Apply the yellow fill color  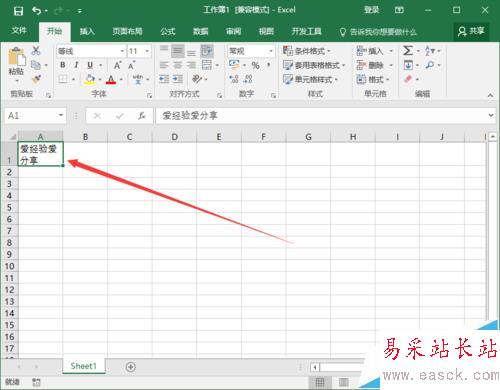pyautogui.click(x=90, y=79)
